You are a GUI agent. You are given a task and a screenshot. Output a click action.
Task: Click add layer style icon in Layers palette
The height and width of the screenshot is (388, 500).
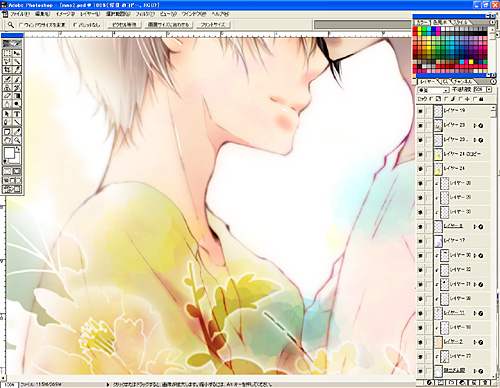coord(430,383)
